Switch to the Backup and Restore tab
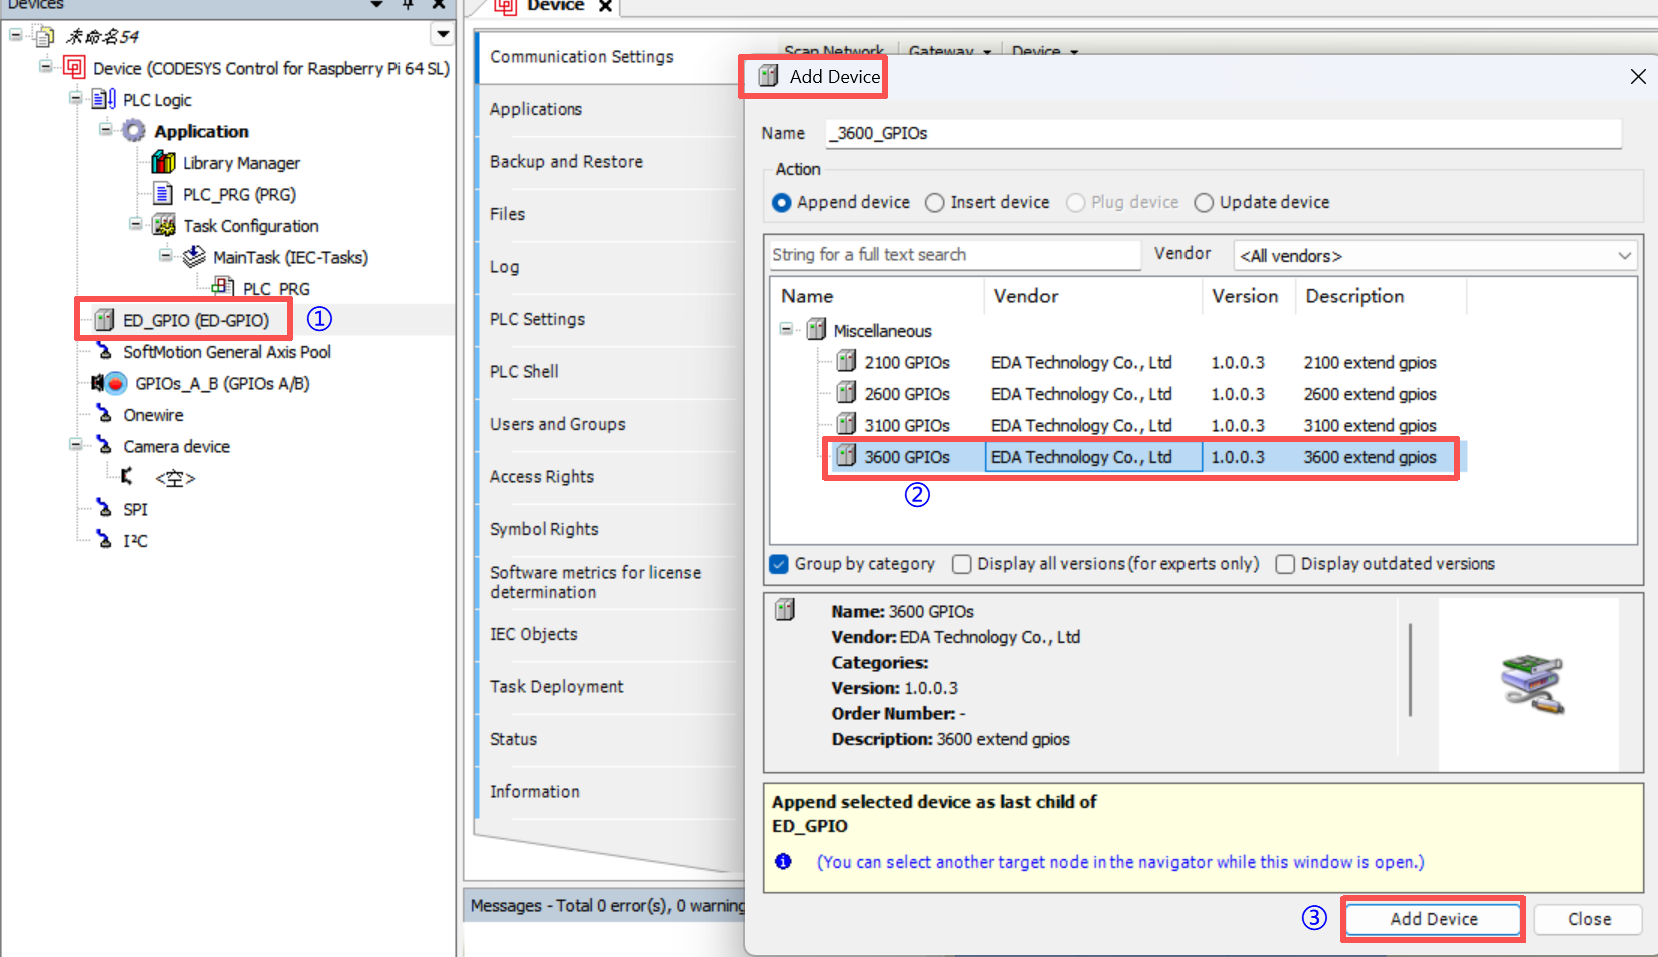The width and height of the screenshot is (1658, 957). point(566,162)
